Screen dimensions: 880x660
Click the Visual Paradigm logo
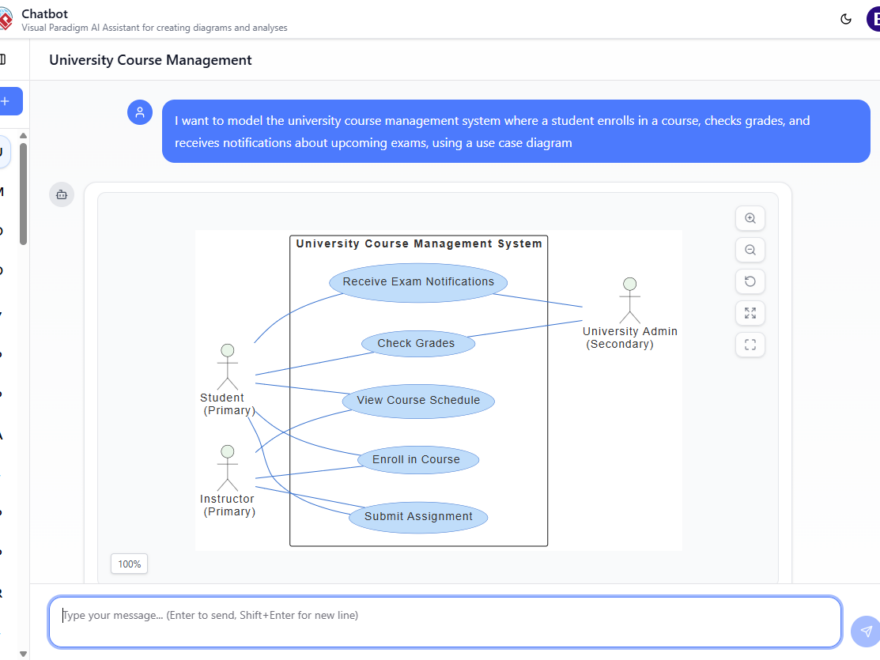click(x=6, y=18)
